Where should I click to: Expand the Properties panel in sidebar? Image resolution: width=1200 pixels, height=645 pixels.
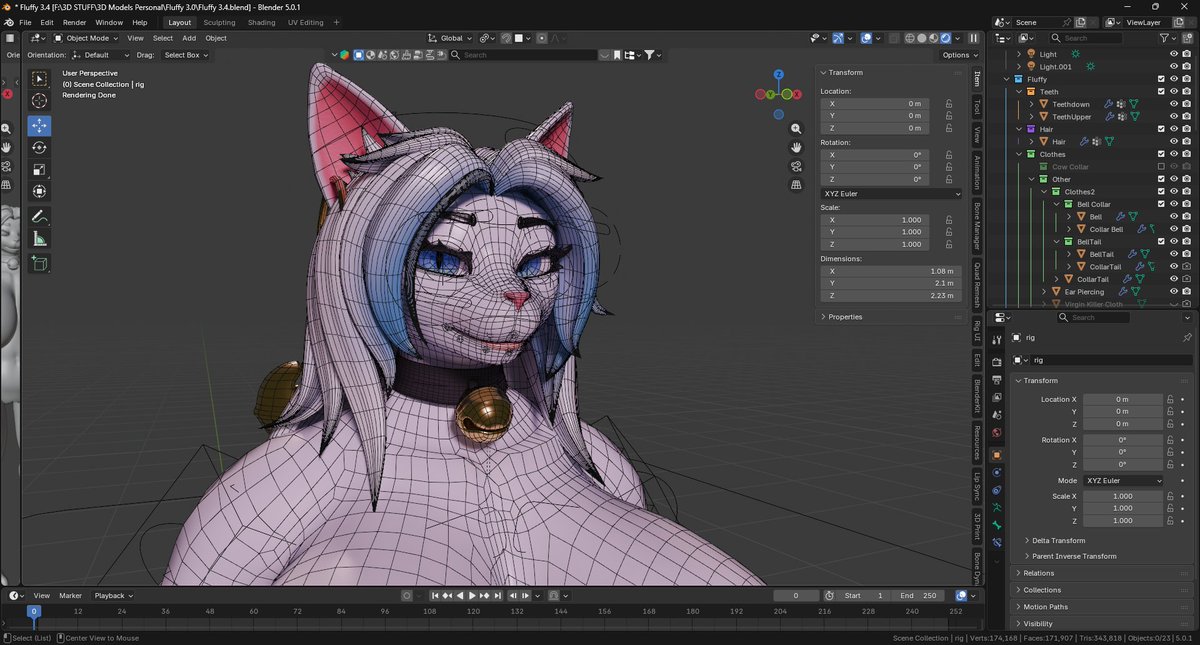pos(845,317)
